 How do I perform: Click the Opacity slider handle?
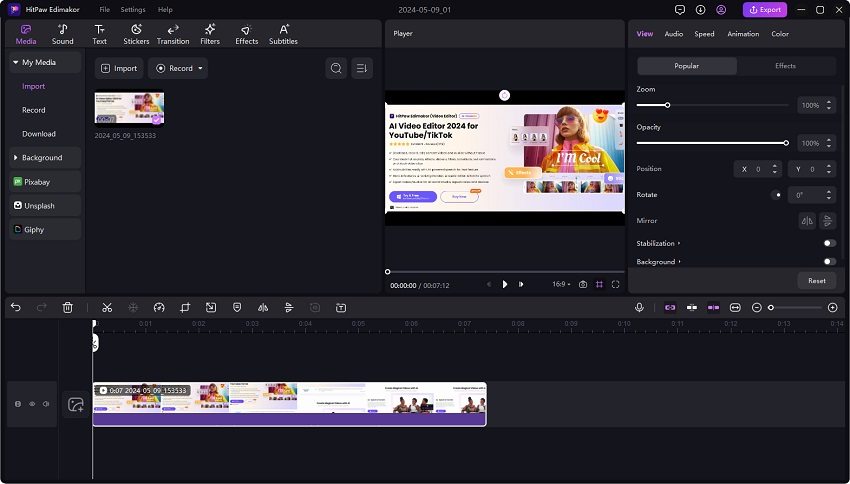(x=786, y=143)
